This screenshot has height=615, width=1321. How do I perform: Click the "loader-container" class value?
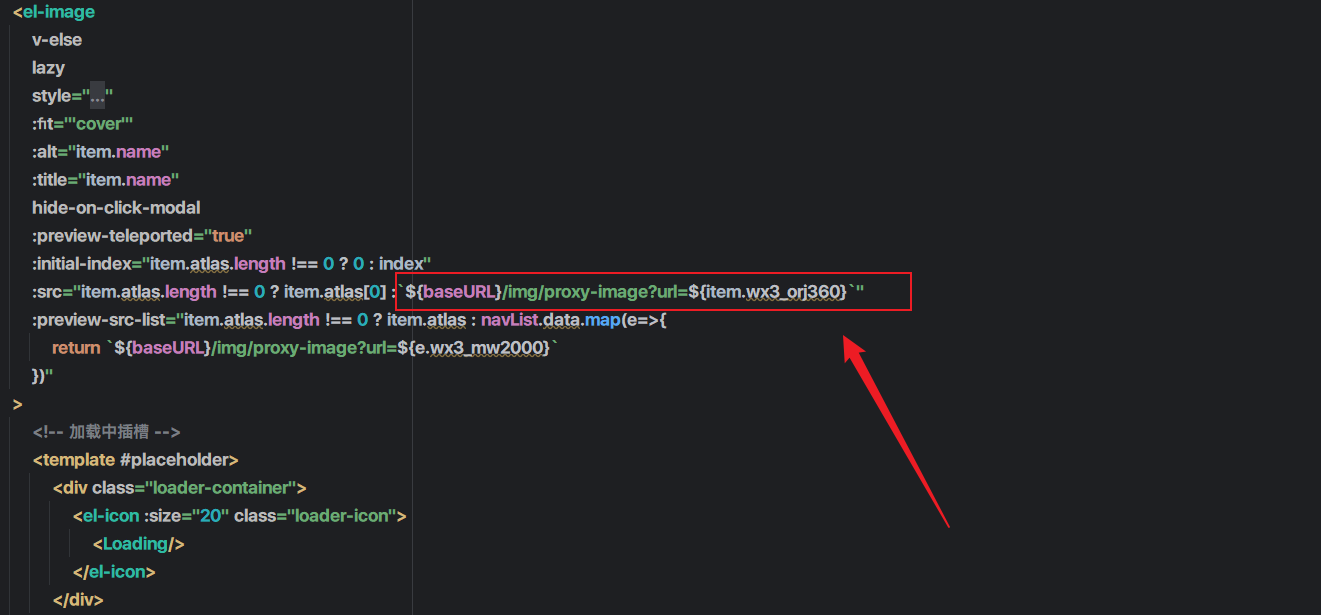(x=224, y=488)
